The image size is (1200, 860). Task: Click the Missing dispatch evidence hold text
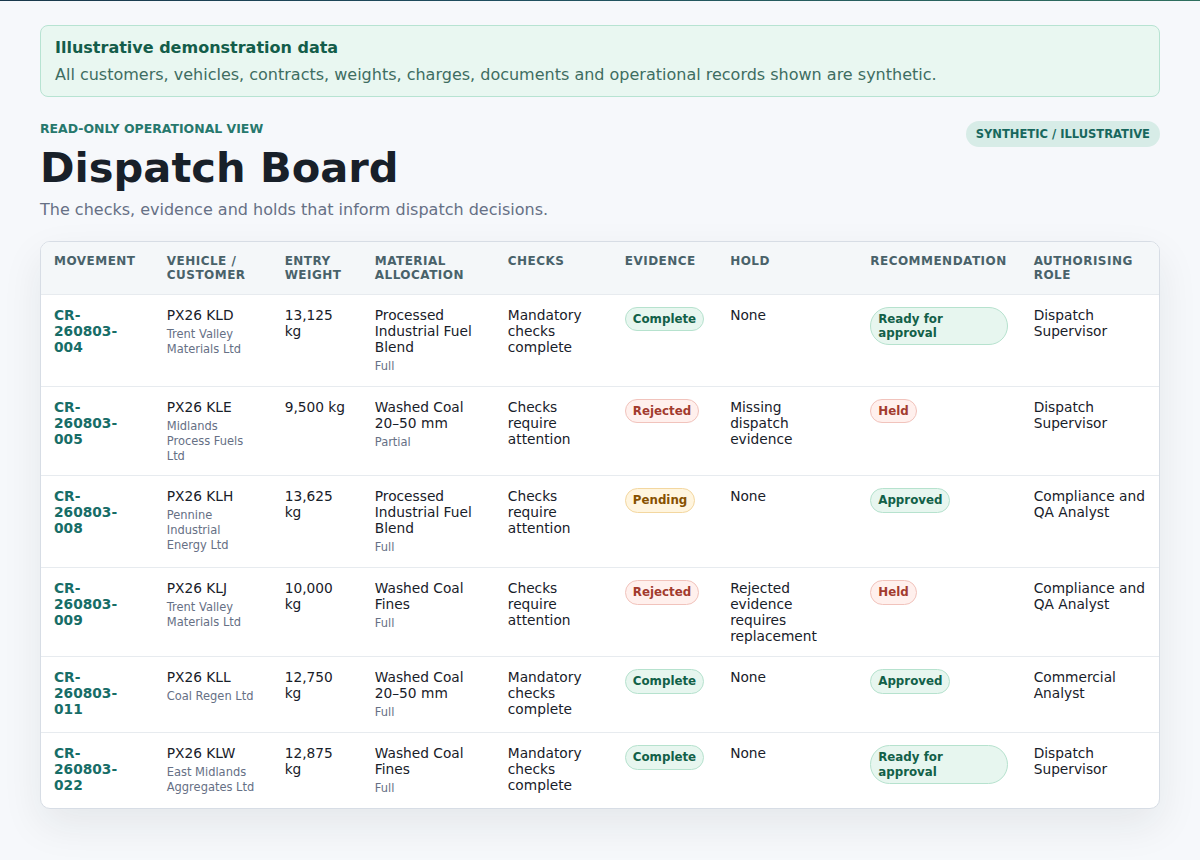(x=761, y=423)
